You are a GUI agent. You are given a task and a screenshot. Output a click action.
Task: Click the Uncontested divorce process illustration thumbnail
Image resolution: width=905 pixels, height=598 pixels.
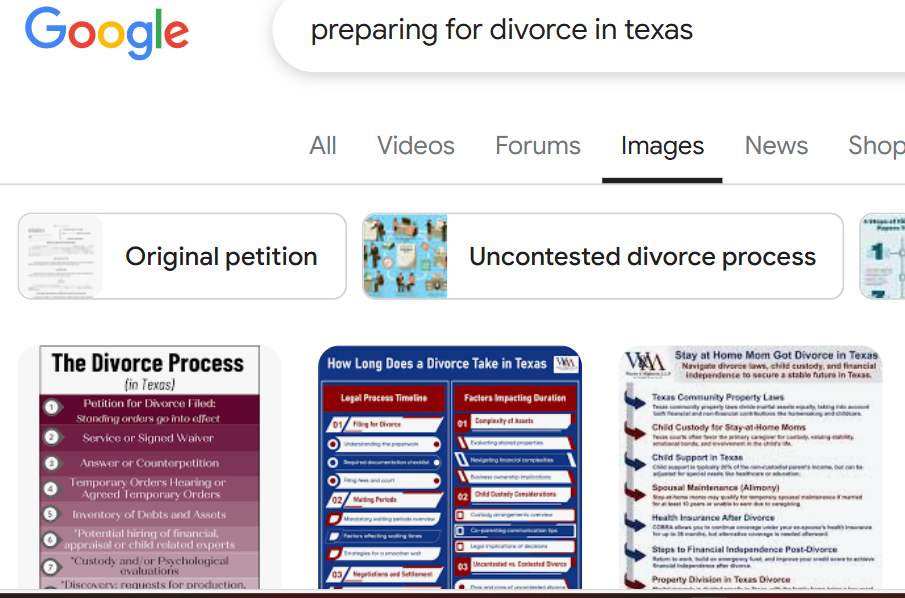405,256
